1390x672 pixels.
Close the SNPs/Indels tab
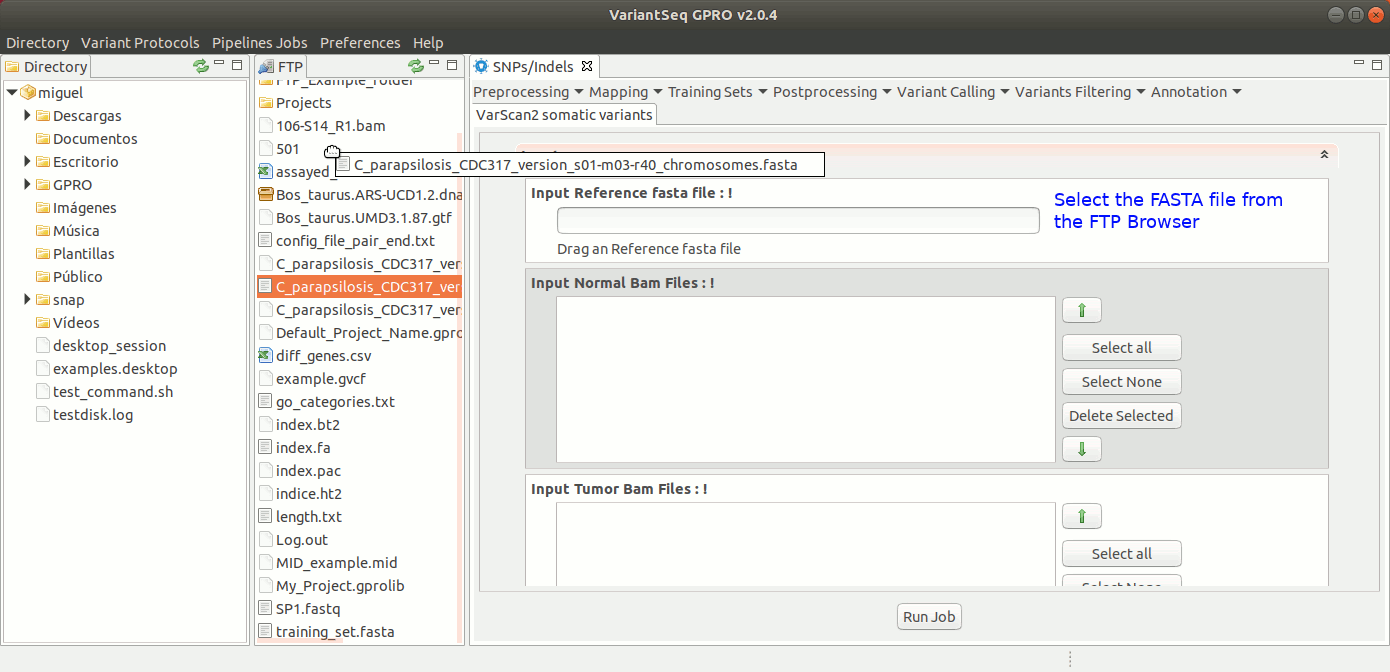(x=587, y=67)
